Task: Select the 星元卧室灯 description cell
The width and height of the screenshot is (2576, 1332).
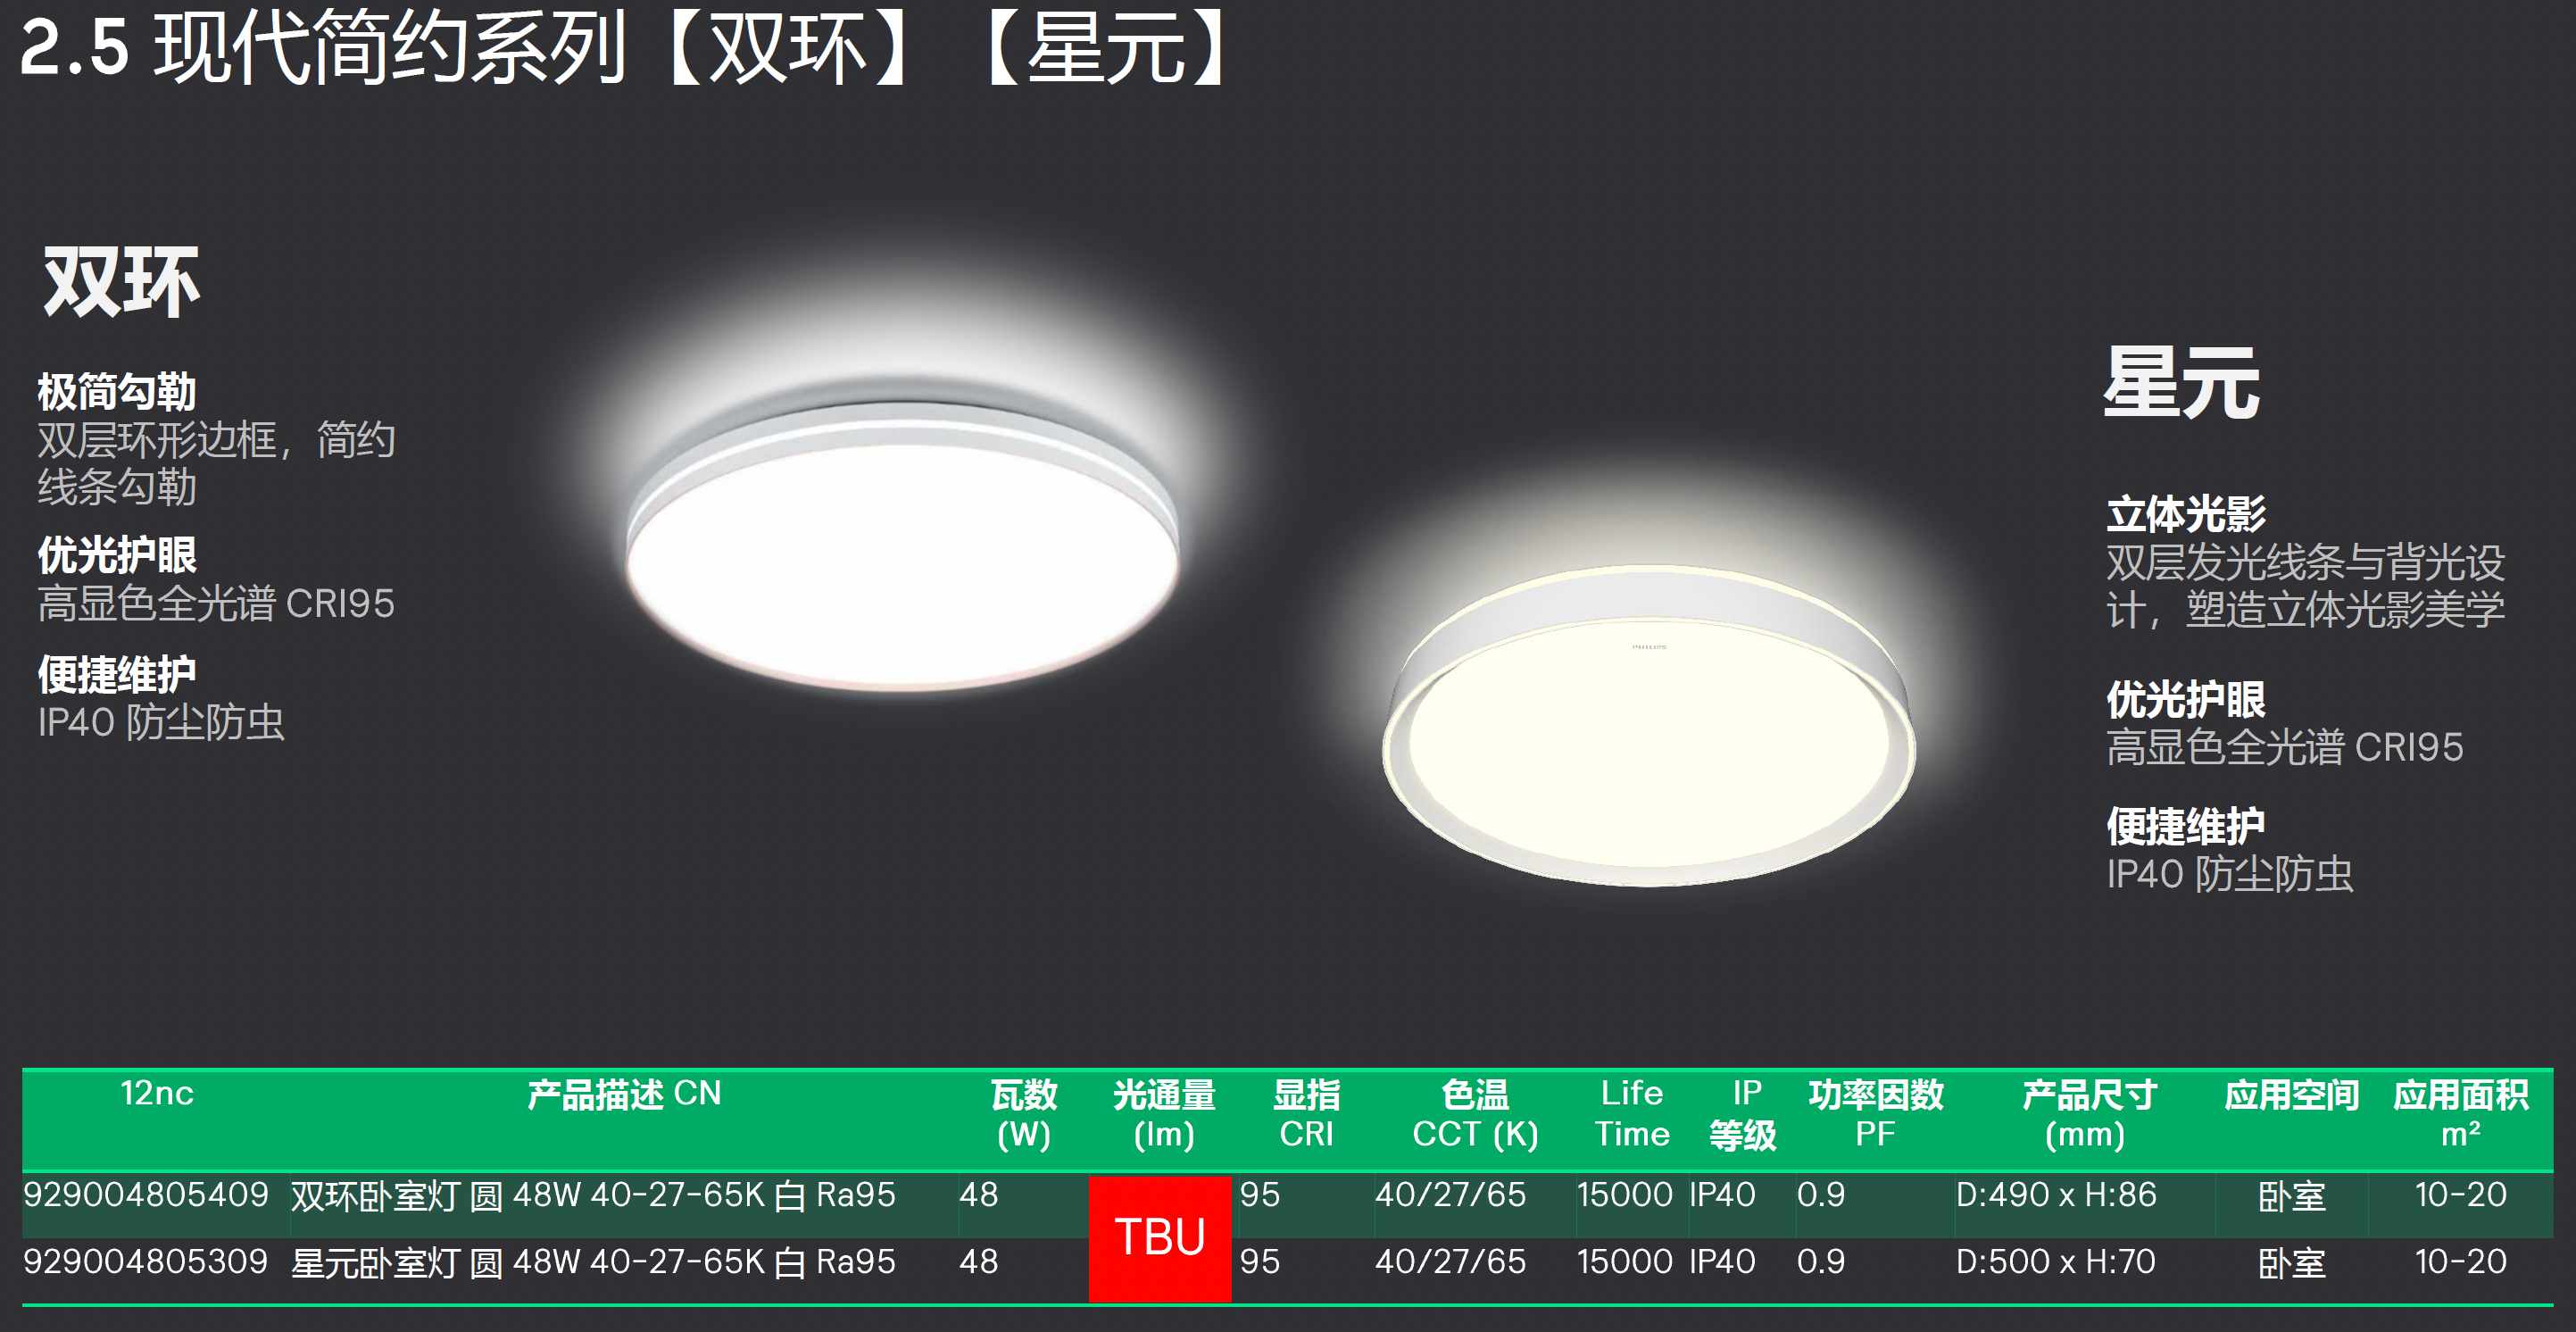Action: (x=593, y=1262)
